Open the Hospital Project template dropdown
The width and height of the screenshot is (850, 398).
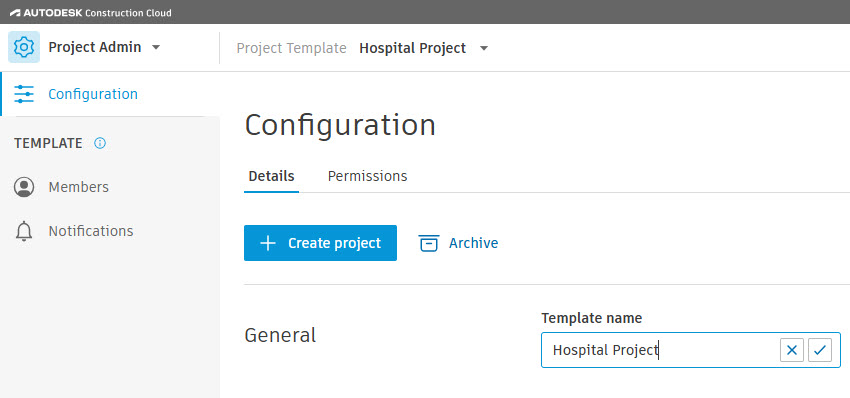click(x=484, y=48)
